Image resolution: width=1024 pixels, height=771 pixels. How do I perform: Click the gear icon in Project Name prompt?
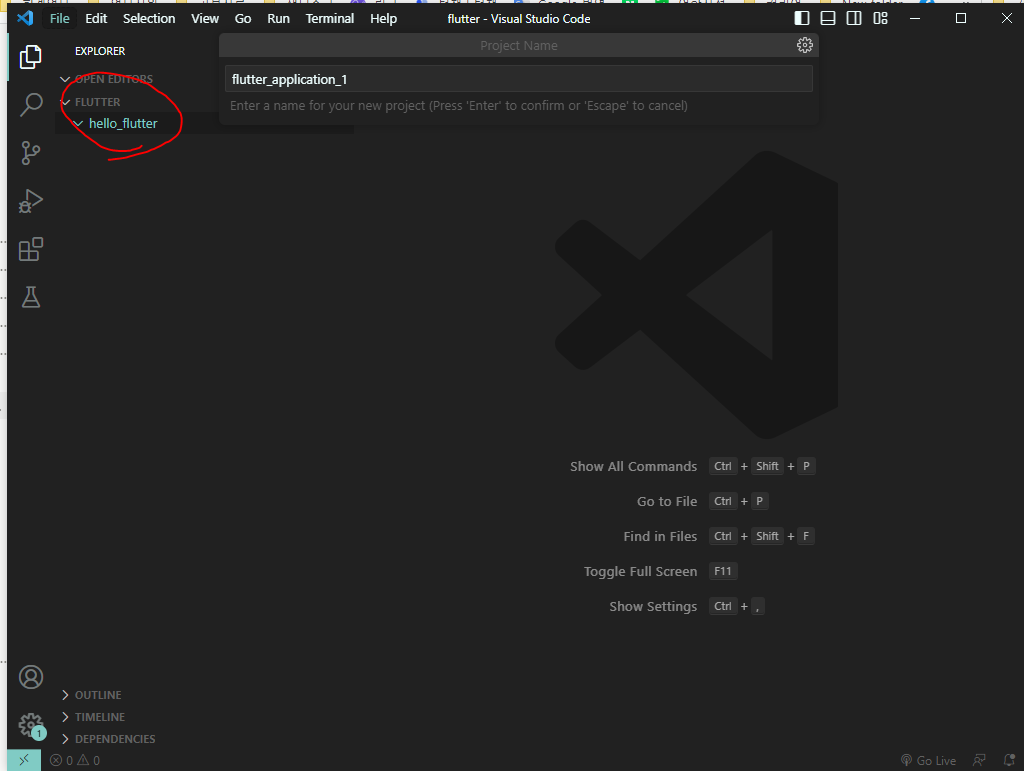(805, 45)
